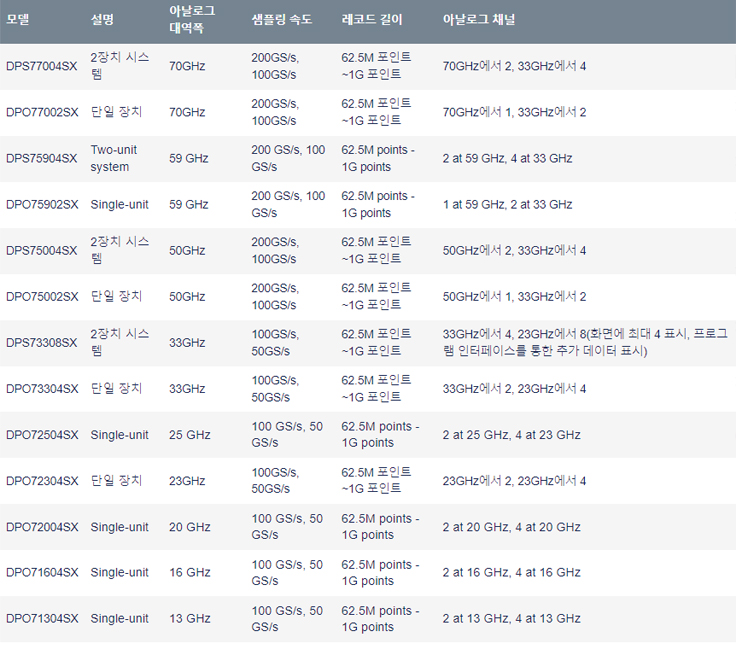The image size is (736, 651).
Task: Click the 샘플링 속도 column header
Action: click(282, 20)
